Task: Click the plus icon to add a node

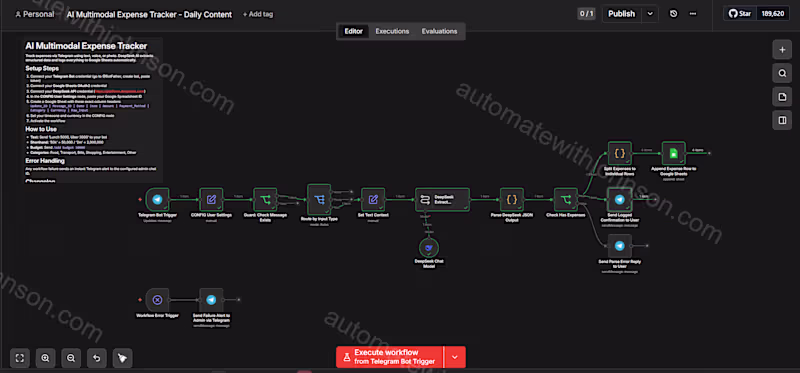Action: click(x=782, y=50)
